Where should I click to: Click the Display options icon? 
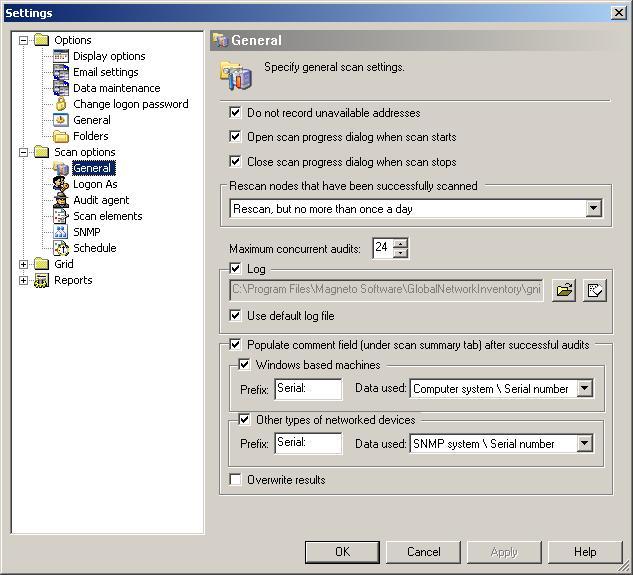(x=61, y=56)
